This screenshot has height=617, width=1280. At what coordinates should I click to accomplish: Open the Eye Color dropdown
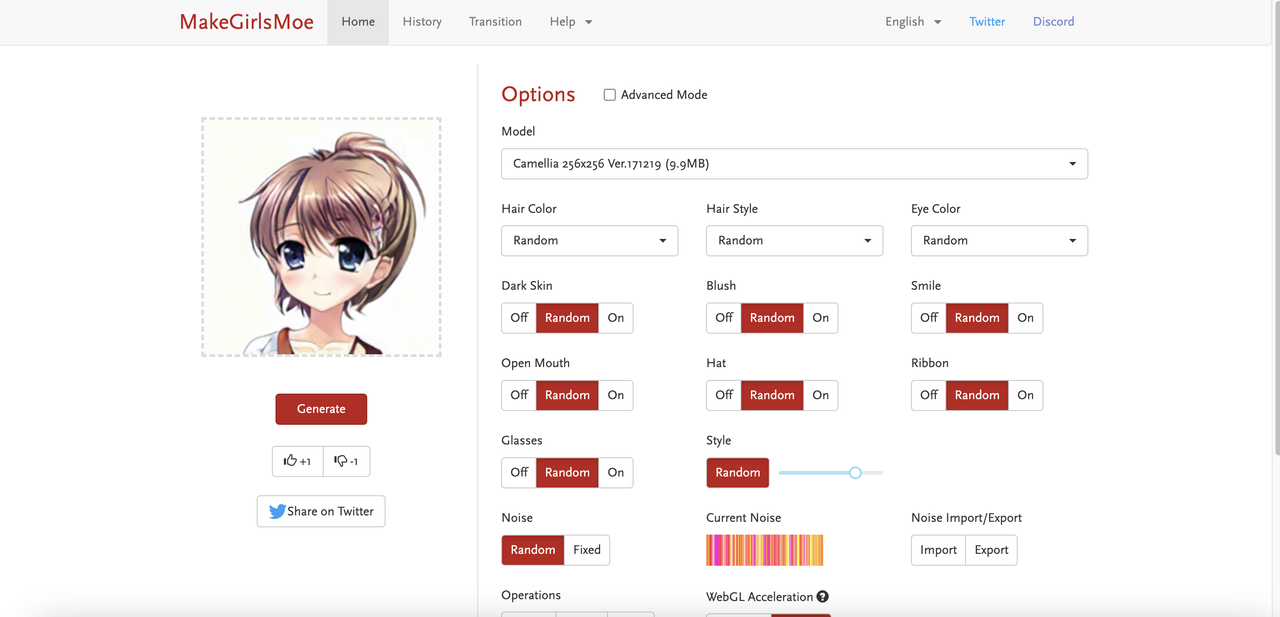click(x=998, y=240)
